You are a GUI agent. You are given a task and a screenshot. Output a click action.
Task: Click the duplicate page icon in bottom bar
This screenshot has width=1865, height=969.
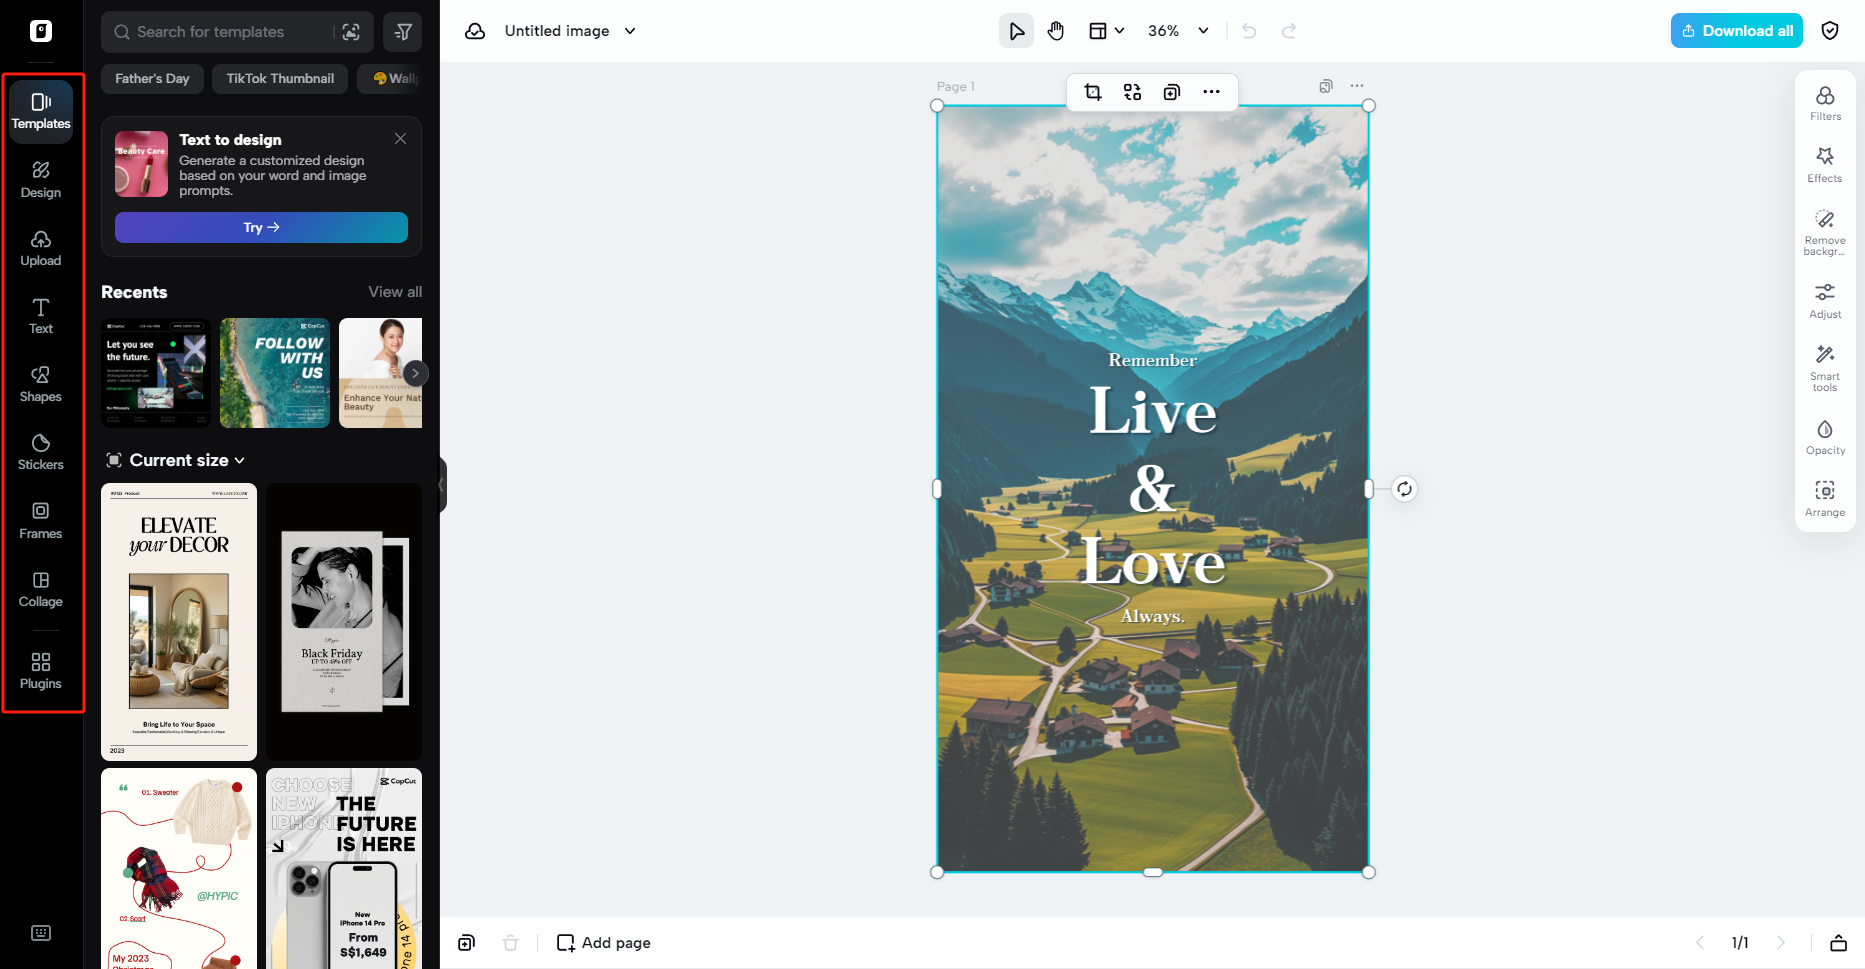click(467, 943)
